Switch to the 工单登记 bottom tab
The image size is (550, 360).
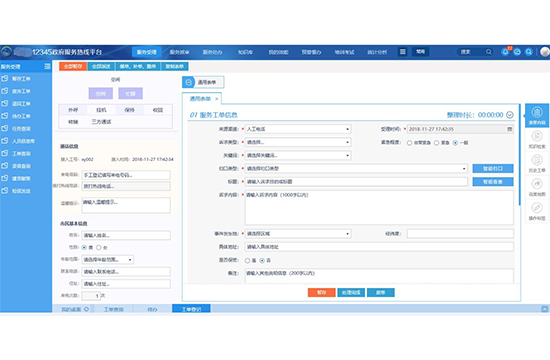point(191,309)
